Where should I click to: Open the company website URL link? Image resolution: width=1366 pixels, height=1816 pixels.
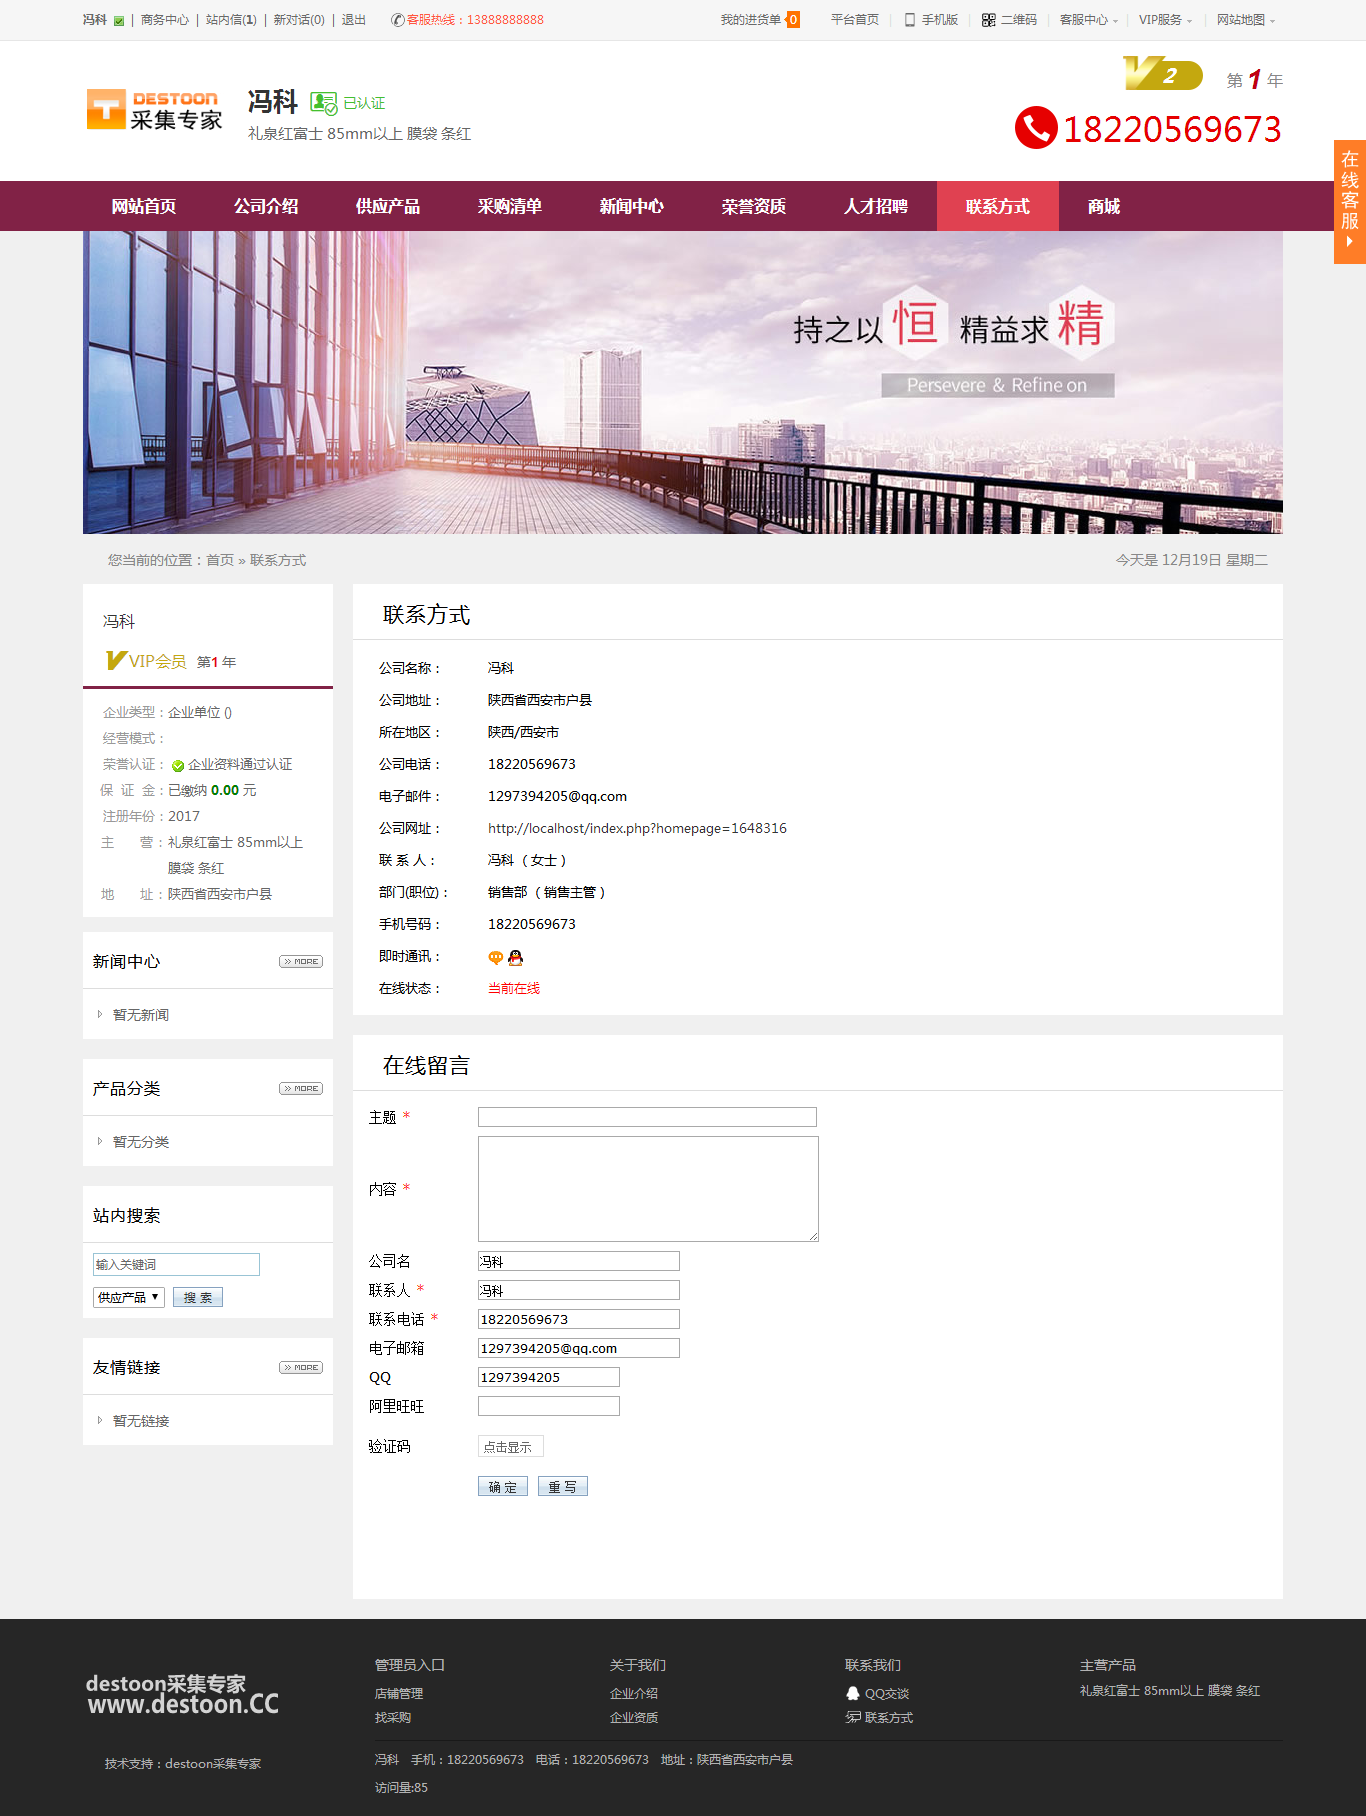637,828
